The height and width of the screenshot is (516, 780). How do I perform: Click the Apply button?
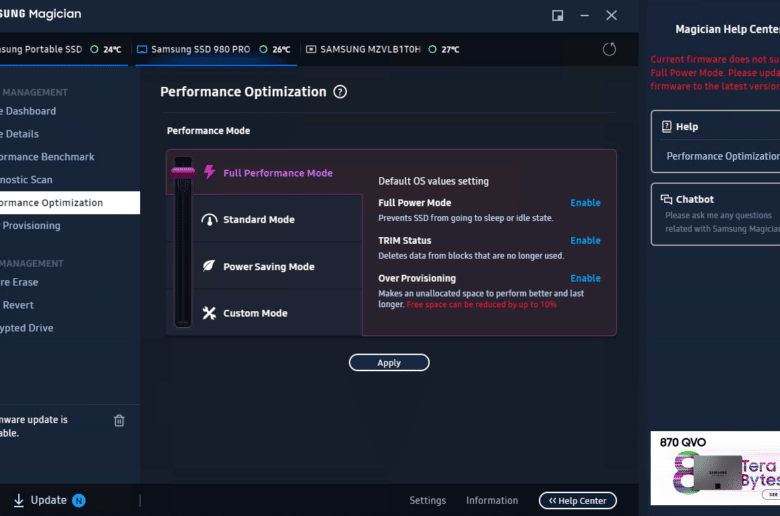tap(389, 363)
